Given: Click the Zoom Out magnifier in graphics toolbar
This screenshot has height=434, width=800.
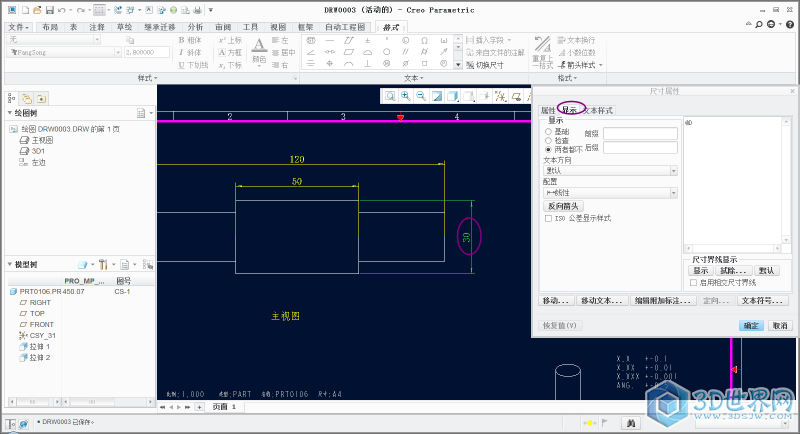Looking at the screenshot, I should click(421, 96).
